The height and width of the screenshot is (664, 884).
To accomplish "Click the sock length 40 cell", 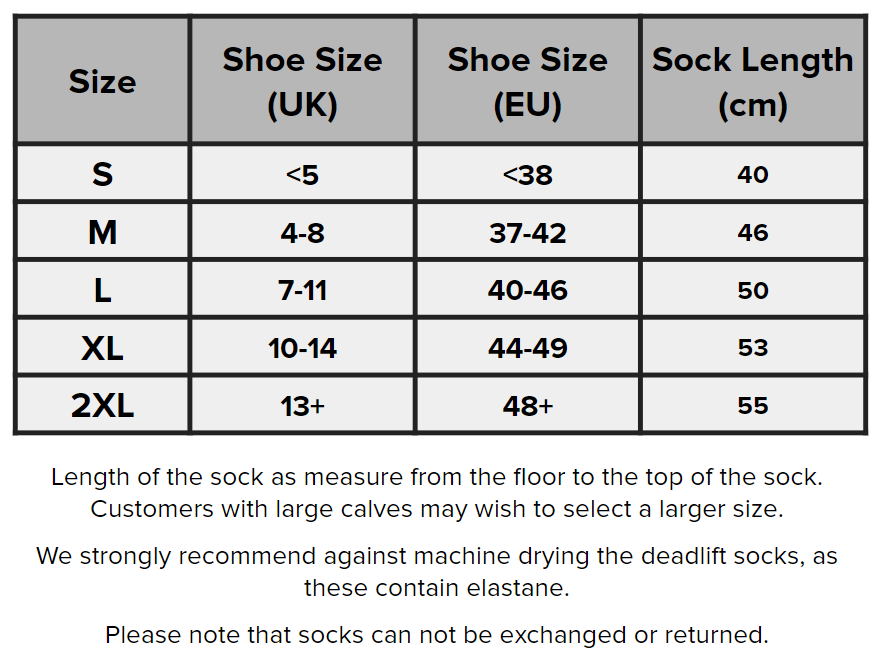I will (753, 175).
